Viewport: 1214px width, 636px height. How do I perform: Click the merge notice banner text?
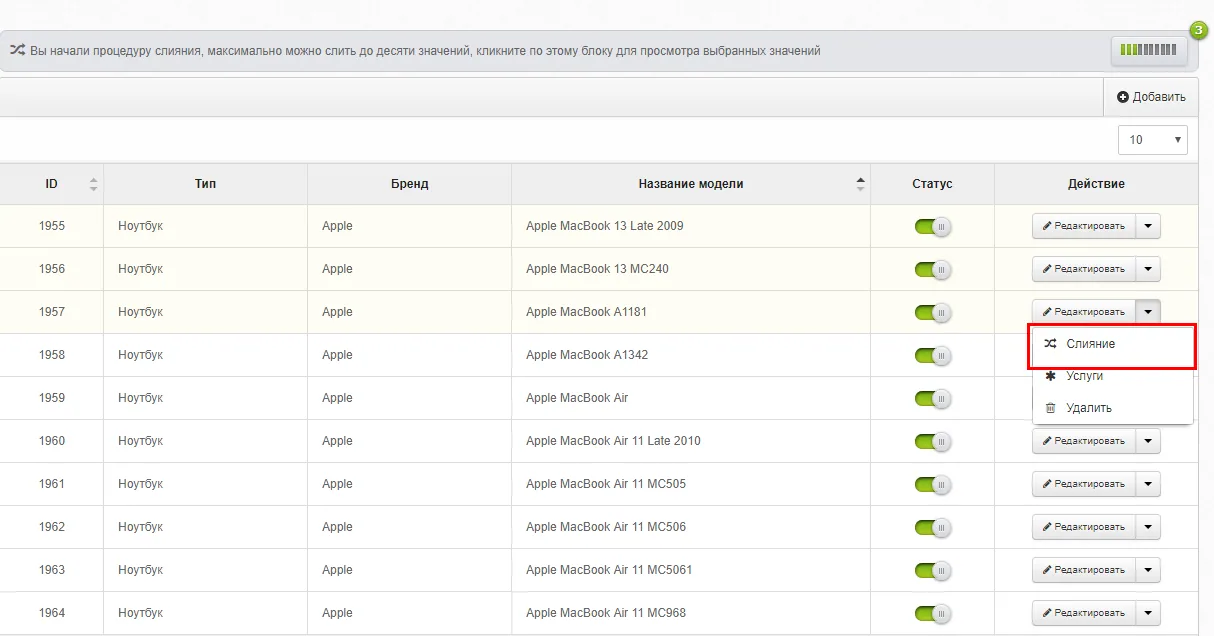click(426, 50)
